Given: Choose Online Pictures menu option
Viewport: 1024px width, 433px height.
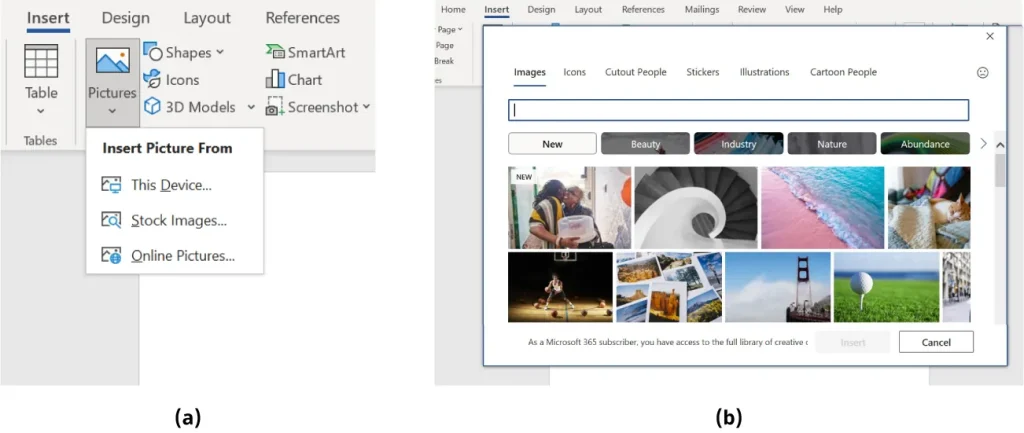Looking at the screenshot, I should 182,255.
